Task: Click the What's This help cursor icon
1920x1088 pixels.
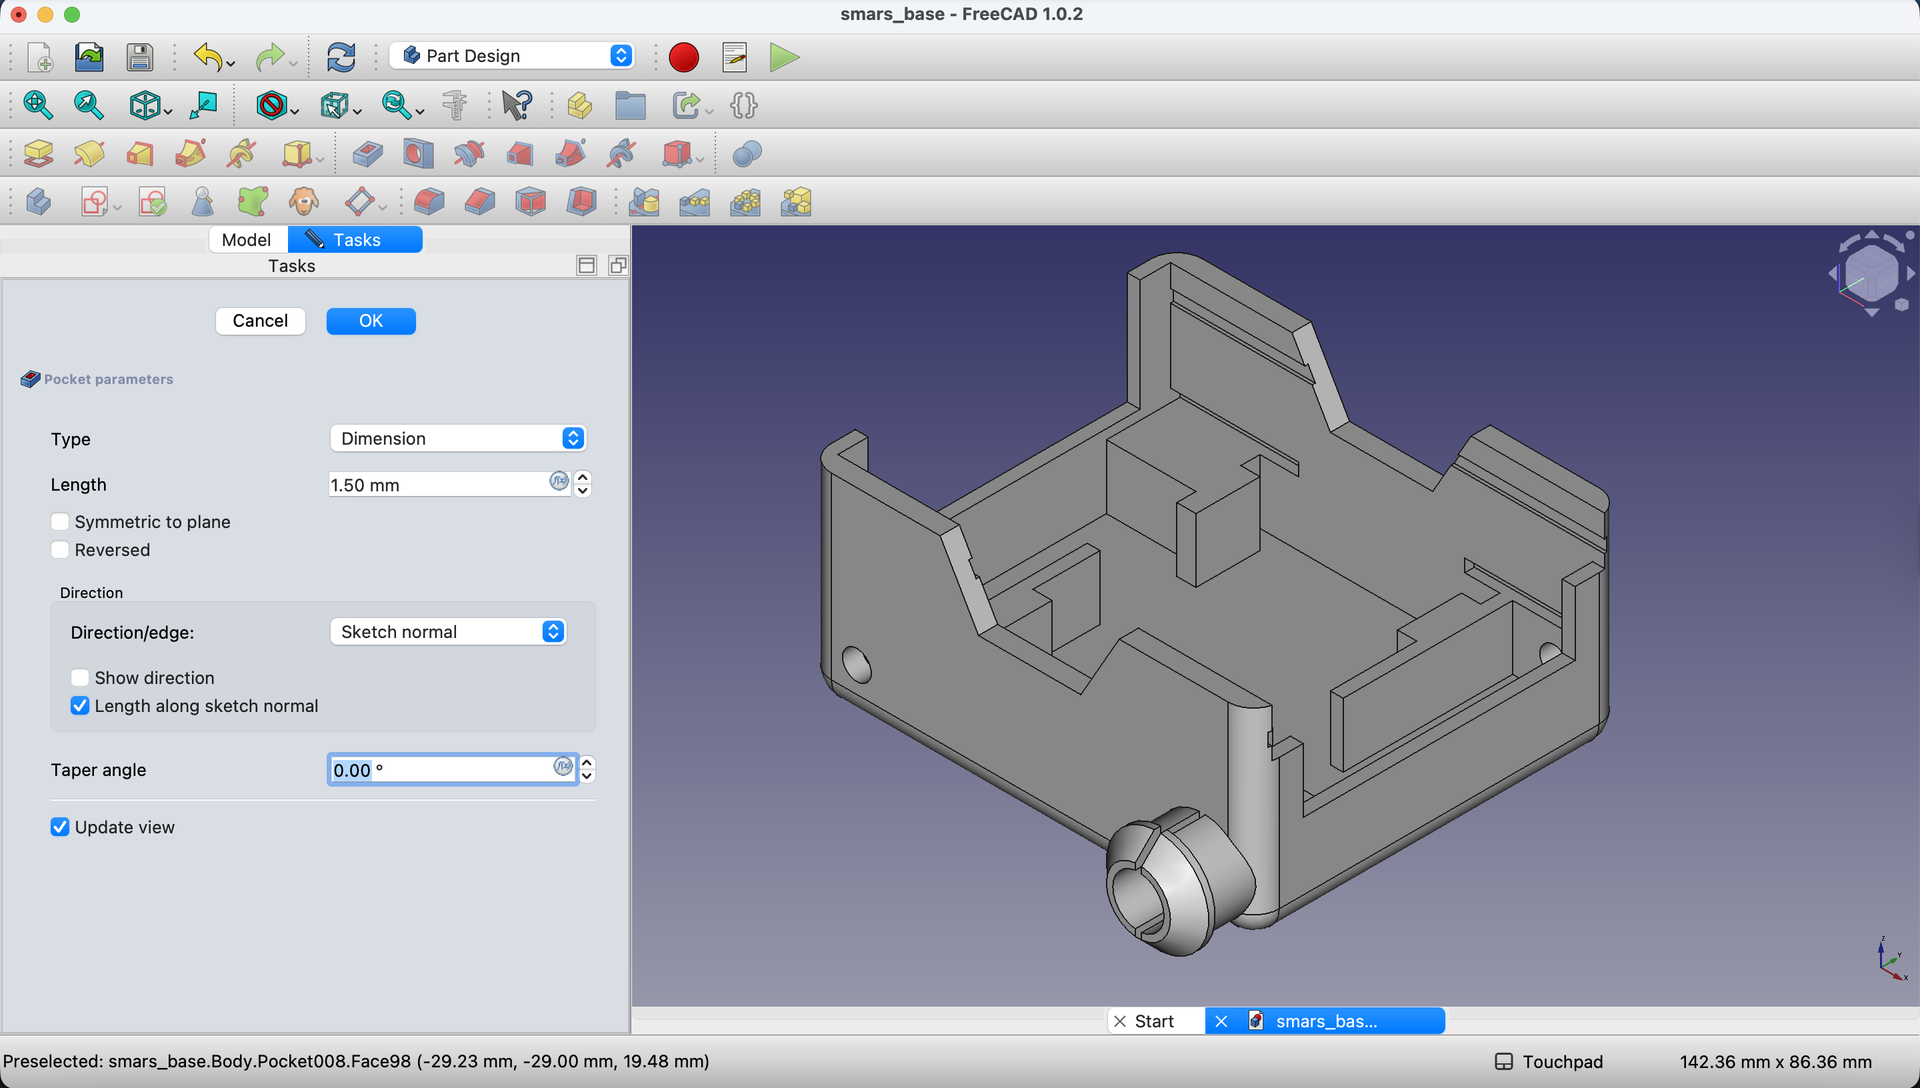Action: click(x=517, y=105)
